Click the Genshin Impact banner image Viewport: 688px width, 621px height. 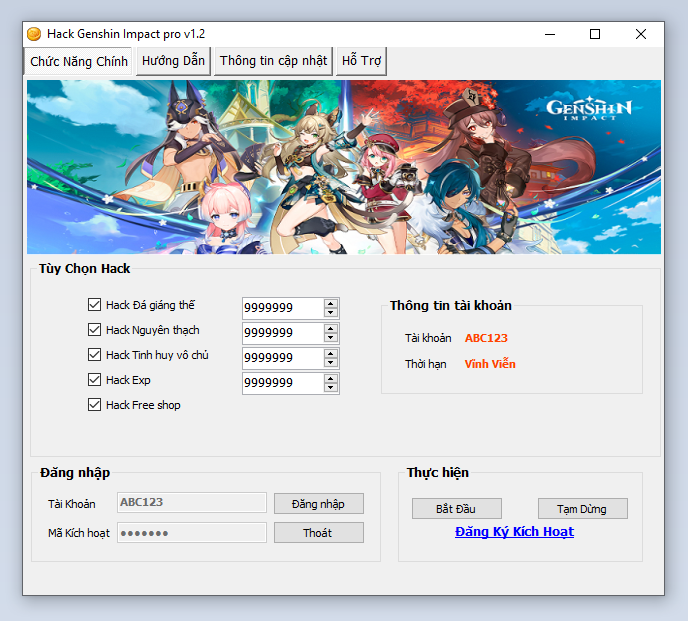(344, 167)
